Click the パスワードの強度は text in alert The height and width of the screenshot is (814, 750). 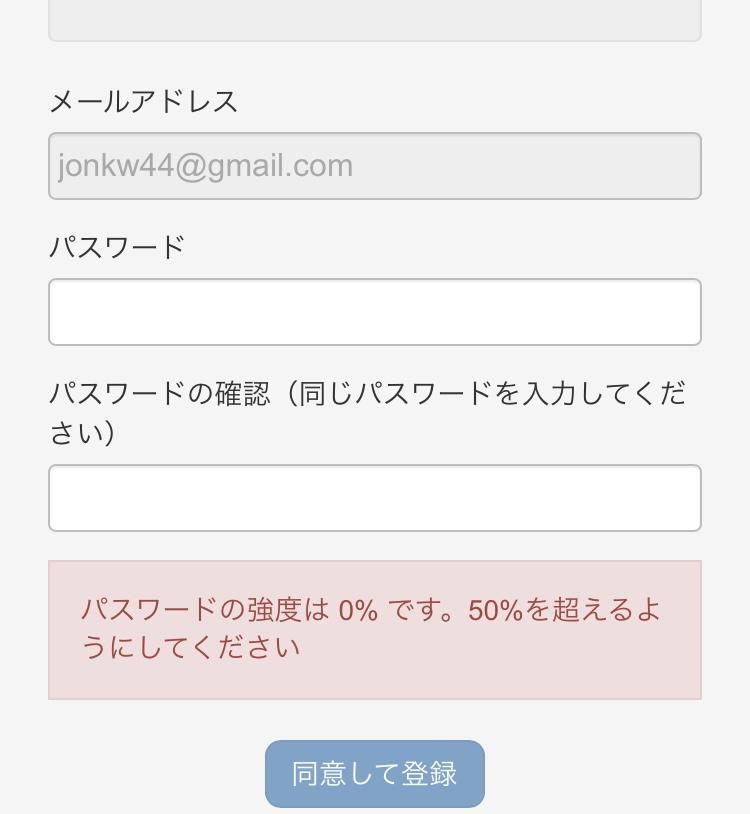coord(205,610)
